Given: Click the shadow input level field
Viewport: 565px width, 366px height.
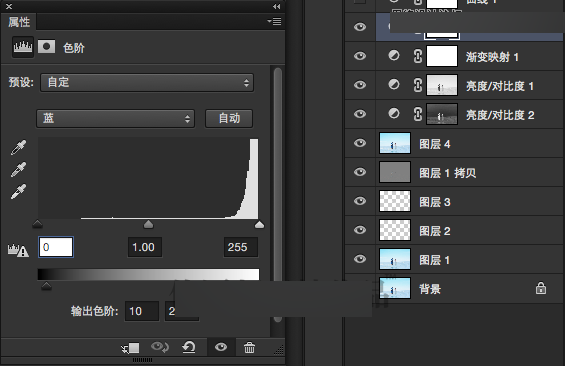Looking at the screenshot, I should pos(56,247).
